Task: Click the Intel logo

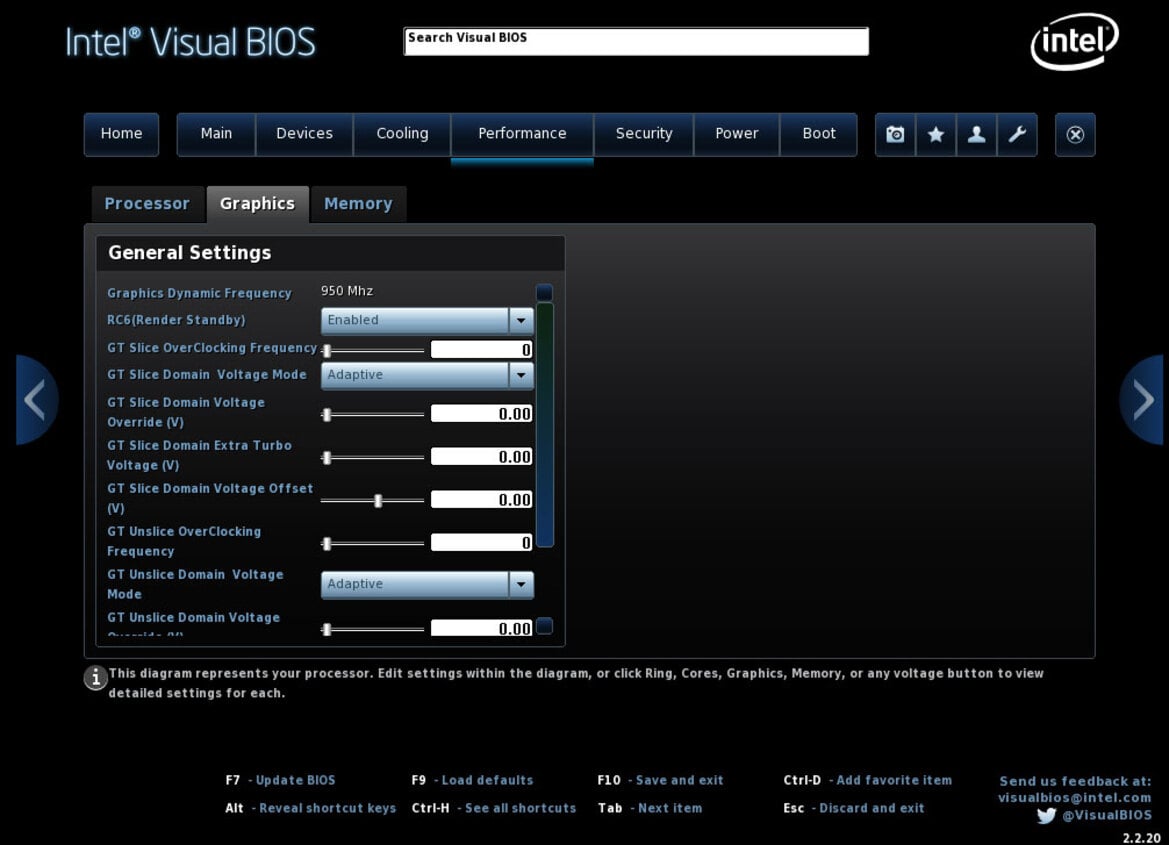Action: [1074, 41]
